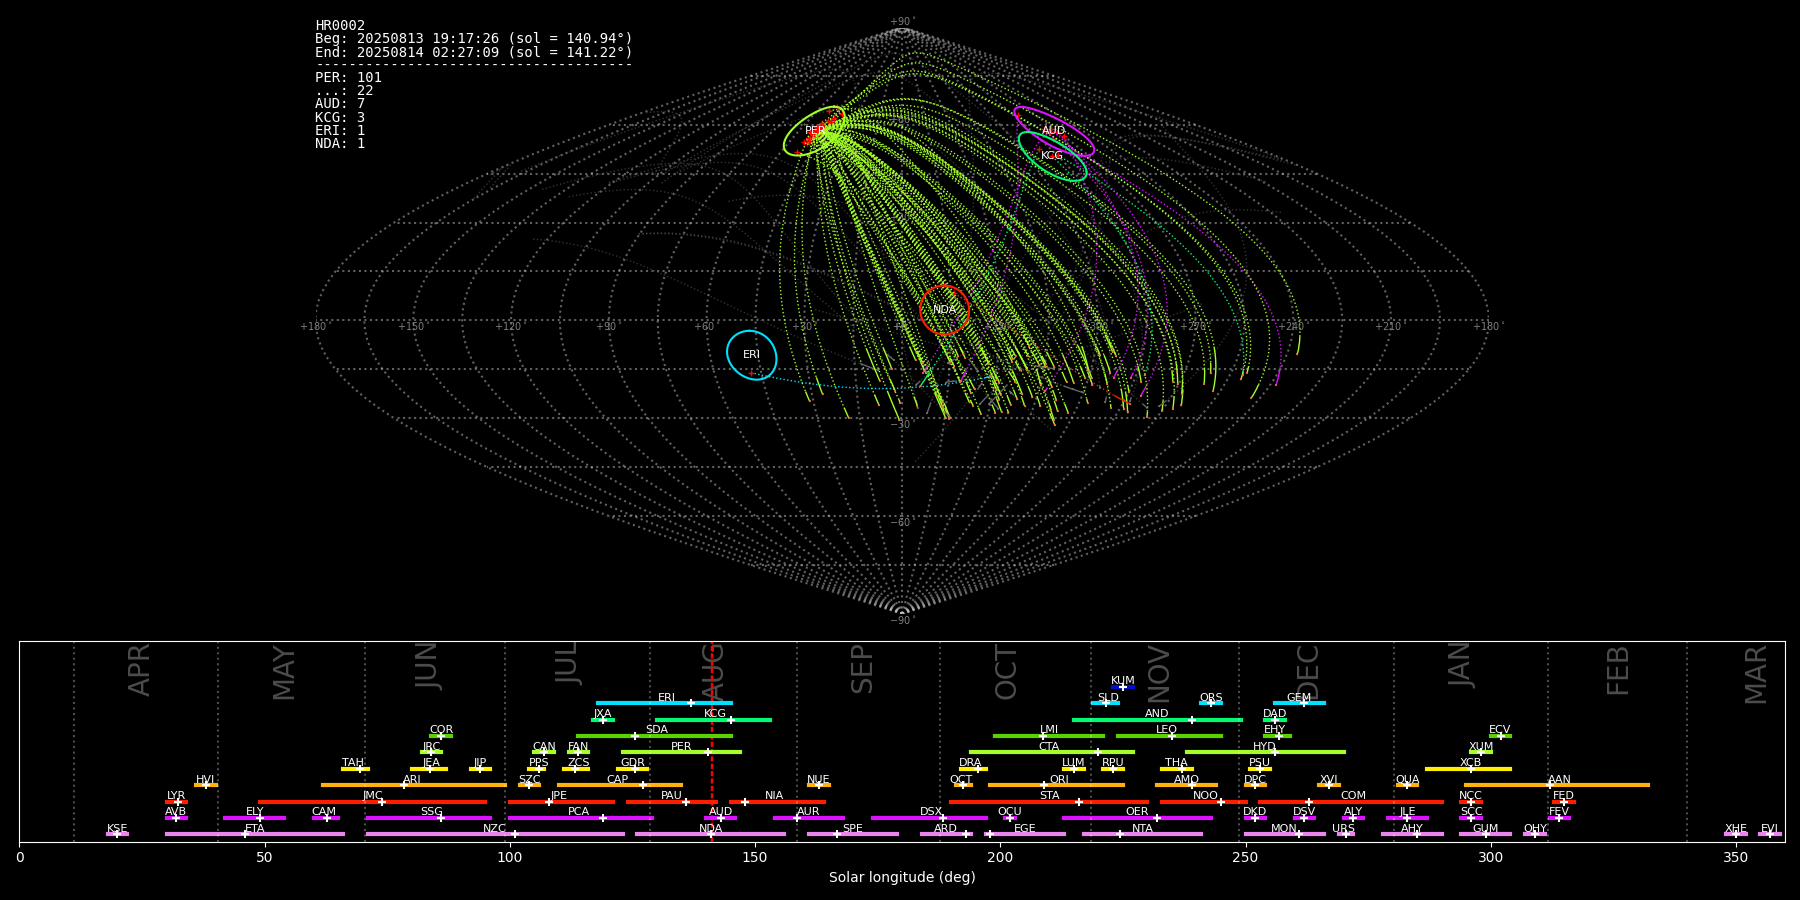Viewport: 1800px width, 900px height.
Task: Select the COM shower bar
Action: (1352, 801)
